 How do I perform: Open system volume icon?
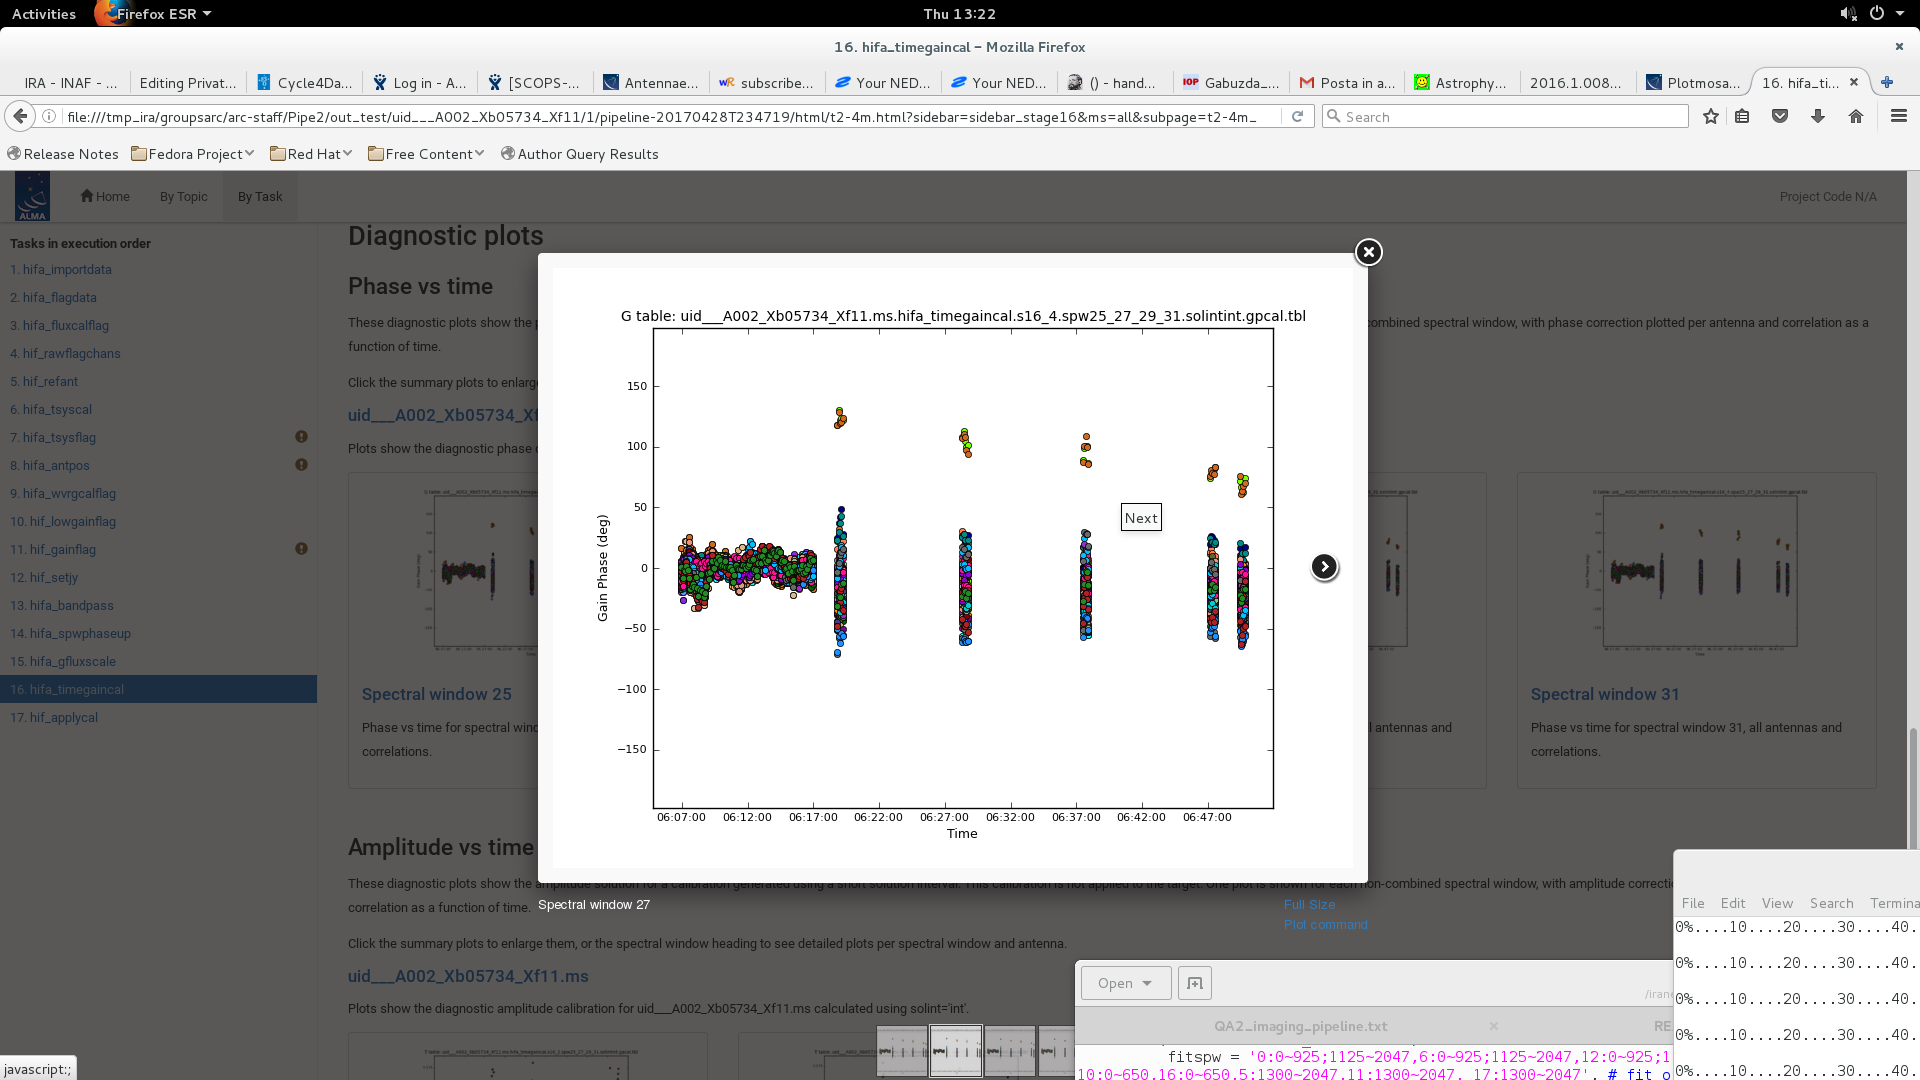pos(1848,13)
